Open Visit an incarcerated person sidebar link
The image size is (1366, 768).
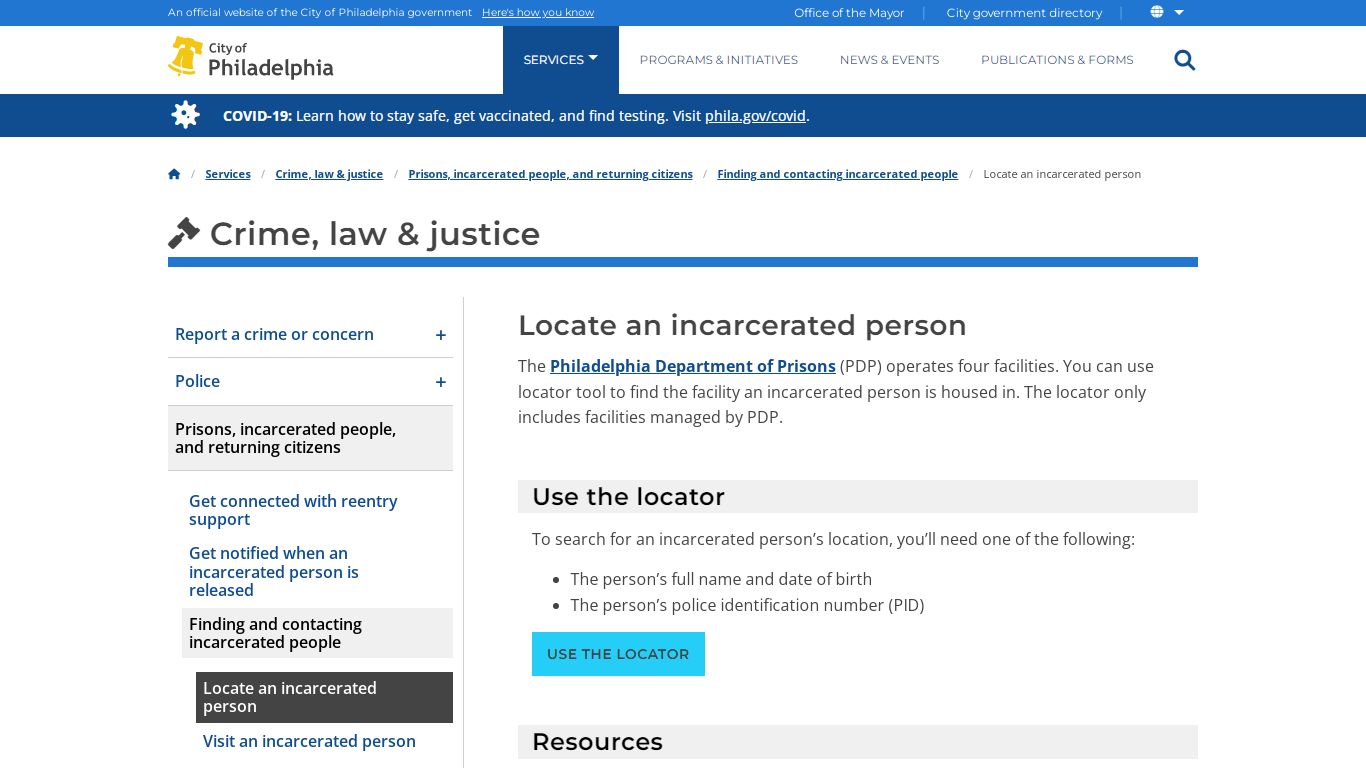(x=309, y=741)
